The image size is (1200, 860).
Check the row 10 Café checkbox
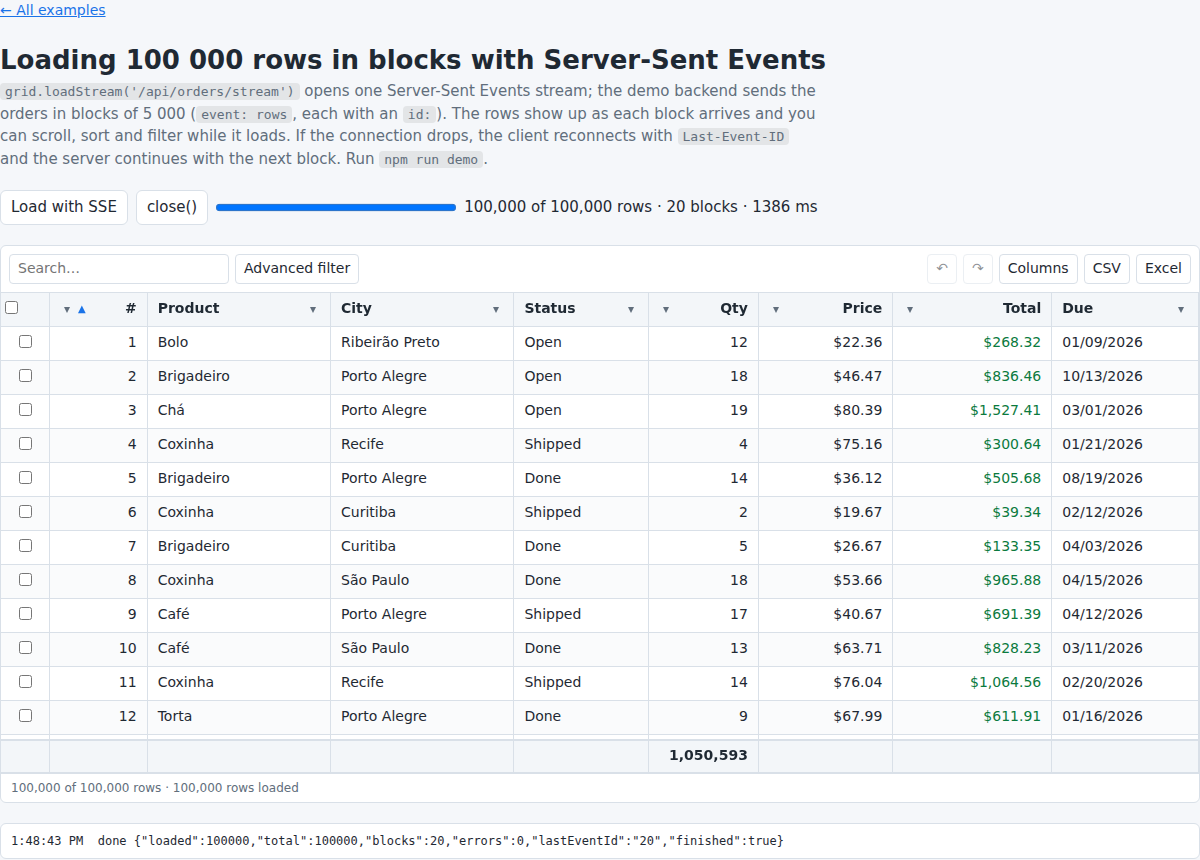click(25, 648)
